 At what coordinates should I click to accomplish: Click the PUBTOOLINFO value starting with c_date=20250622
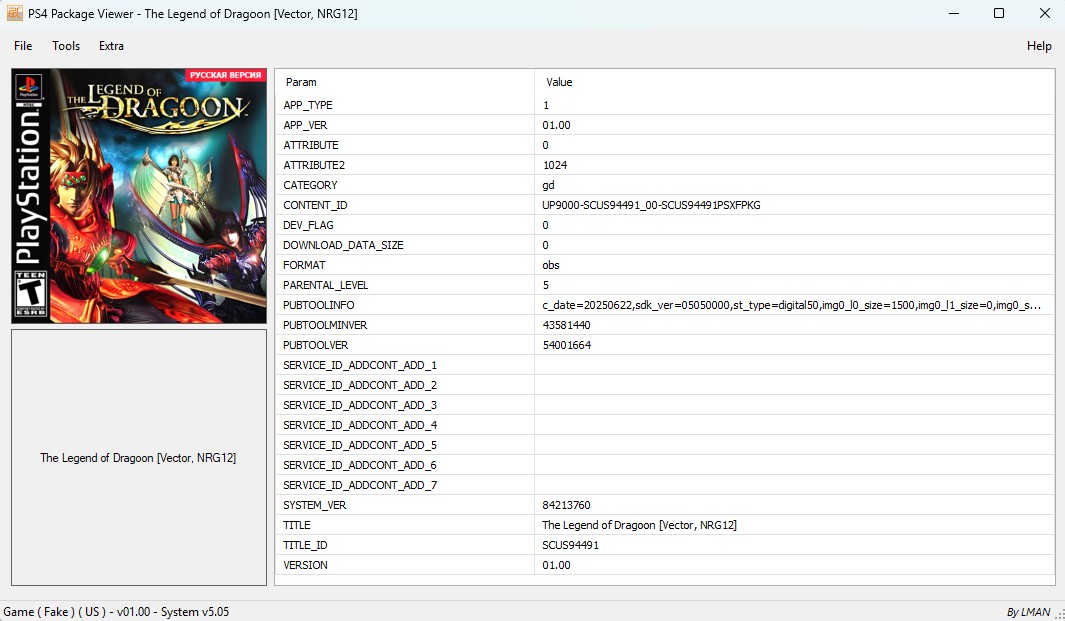791,305
